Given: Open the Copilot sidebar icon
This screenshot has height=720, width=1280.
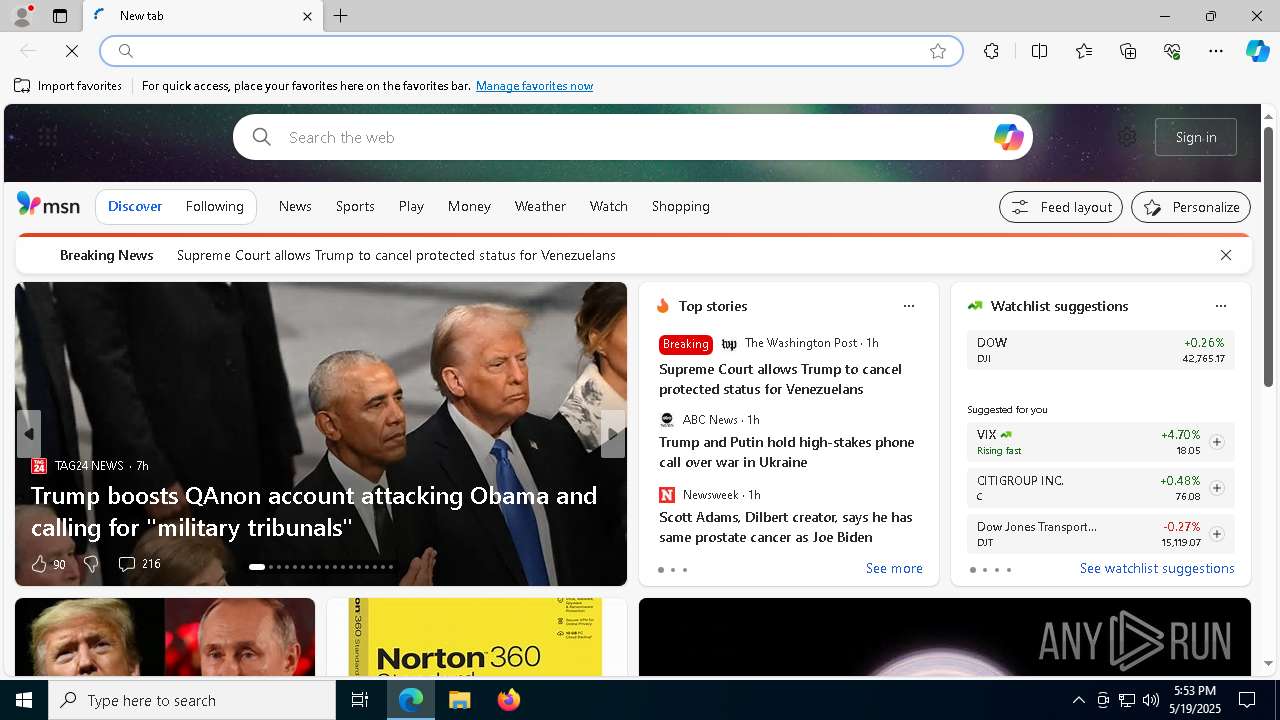Looking at the screenshot, I should [1258, 51].
